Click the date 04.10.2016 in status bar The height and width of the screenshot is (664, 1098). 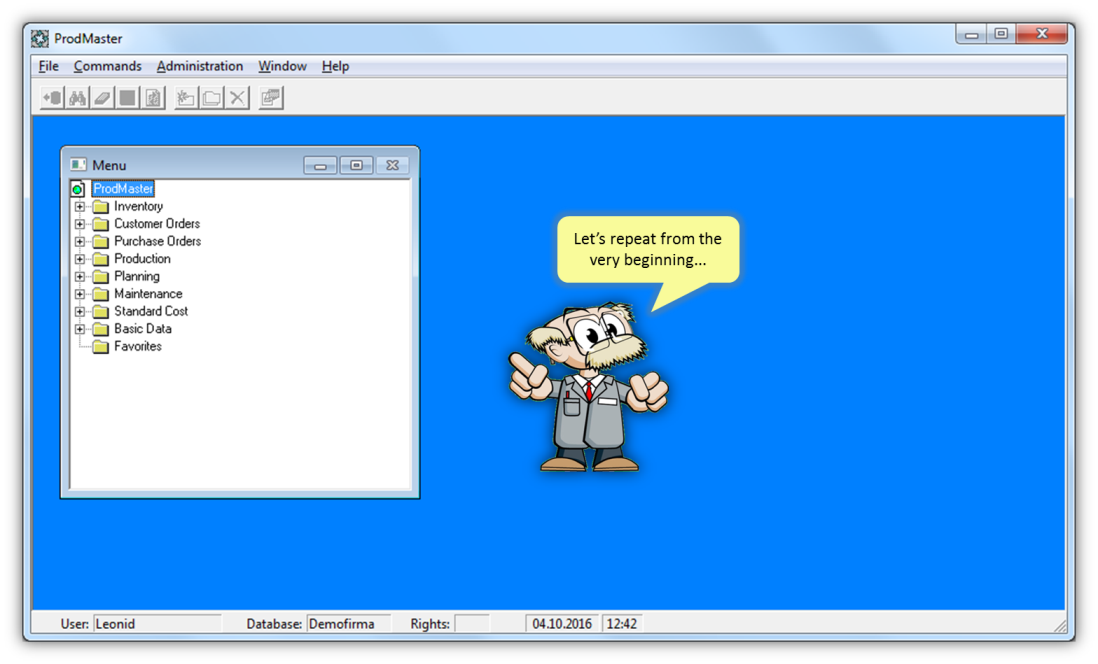point(562,624)
